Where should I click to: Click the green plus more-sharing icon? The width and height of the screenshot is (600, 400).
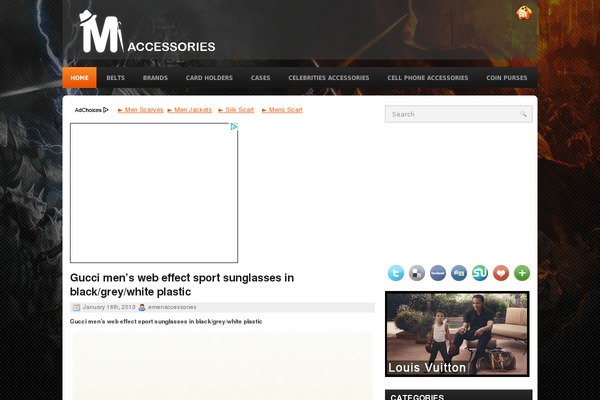pyautogui.click(x=522, y=273)
